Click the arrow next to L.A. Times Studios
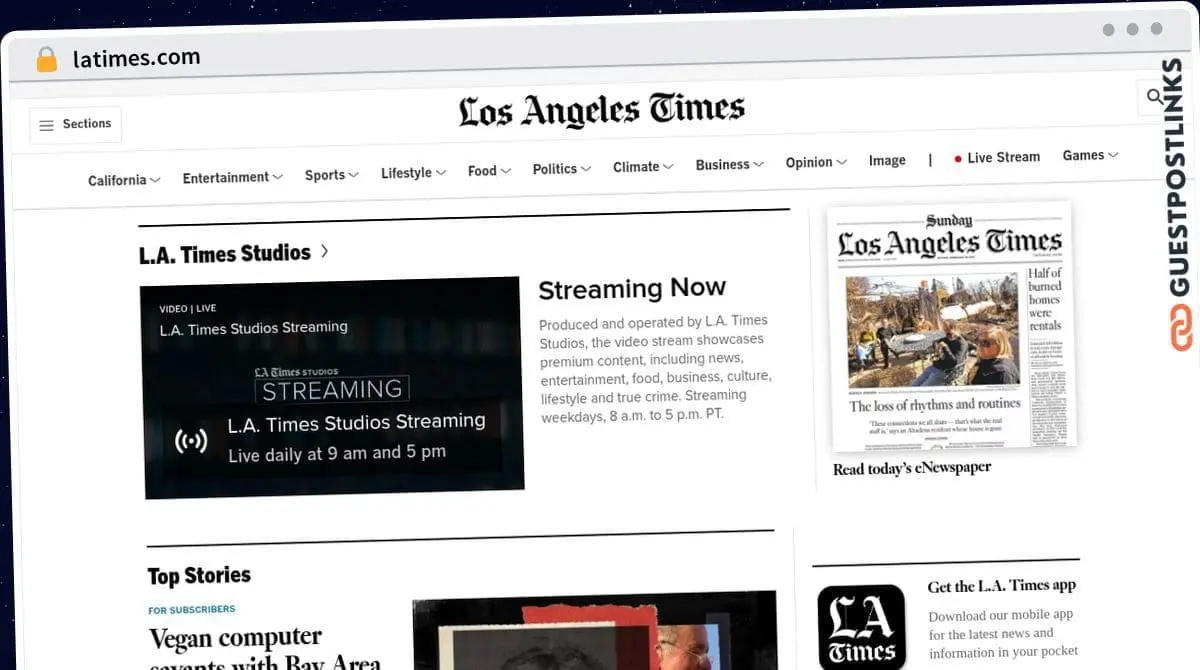The width and height of the screenshot is (1200, 670). point(324,252)
